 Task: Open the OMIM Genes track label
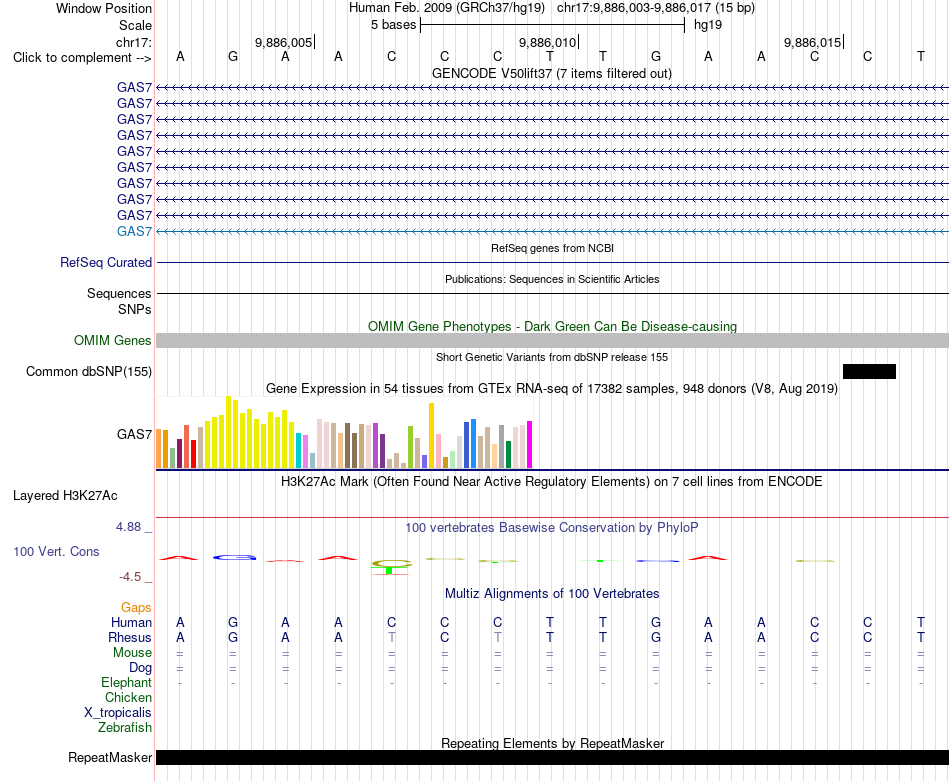(113, 341)
